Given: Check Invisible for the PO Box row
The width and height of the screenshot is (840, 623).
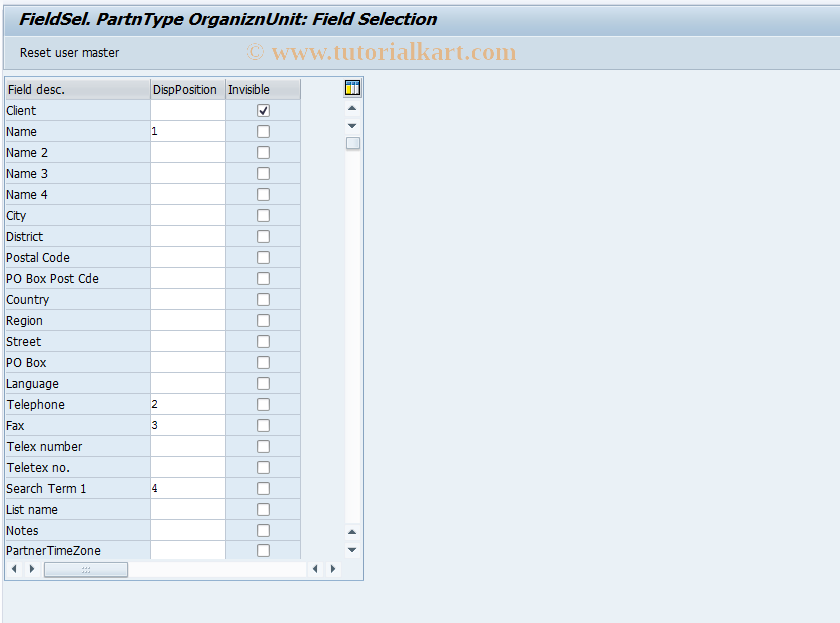Looking at the screenshot, I should (x=263, y=363).
